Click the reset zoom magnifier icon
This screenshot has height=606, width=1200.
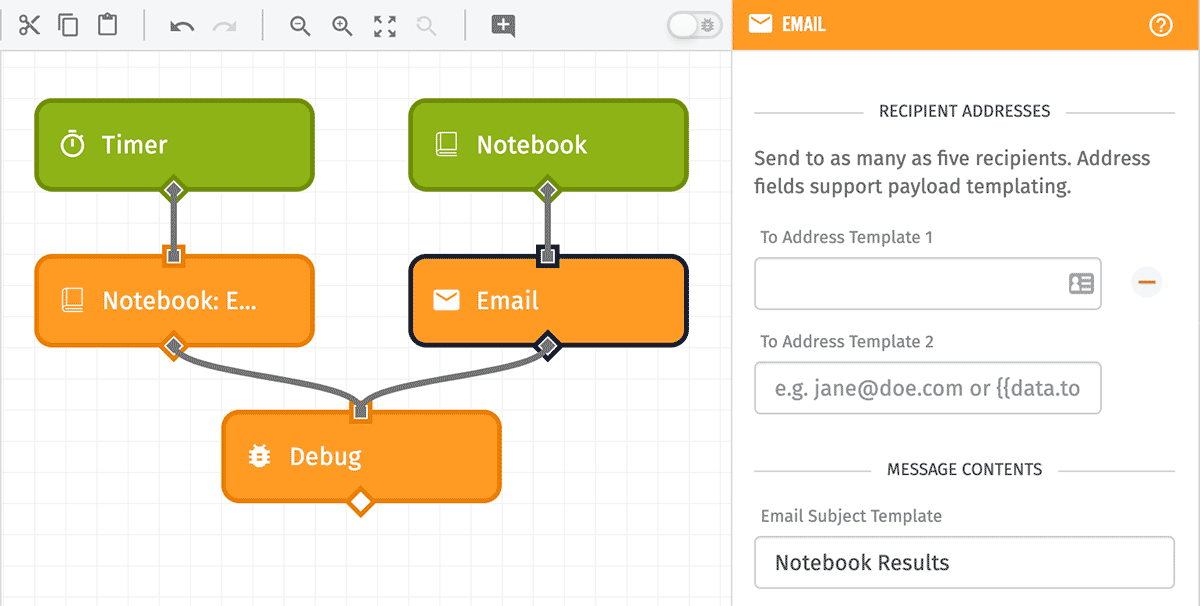pyautogui.click(x=427, y=26)
